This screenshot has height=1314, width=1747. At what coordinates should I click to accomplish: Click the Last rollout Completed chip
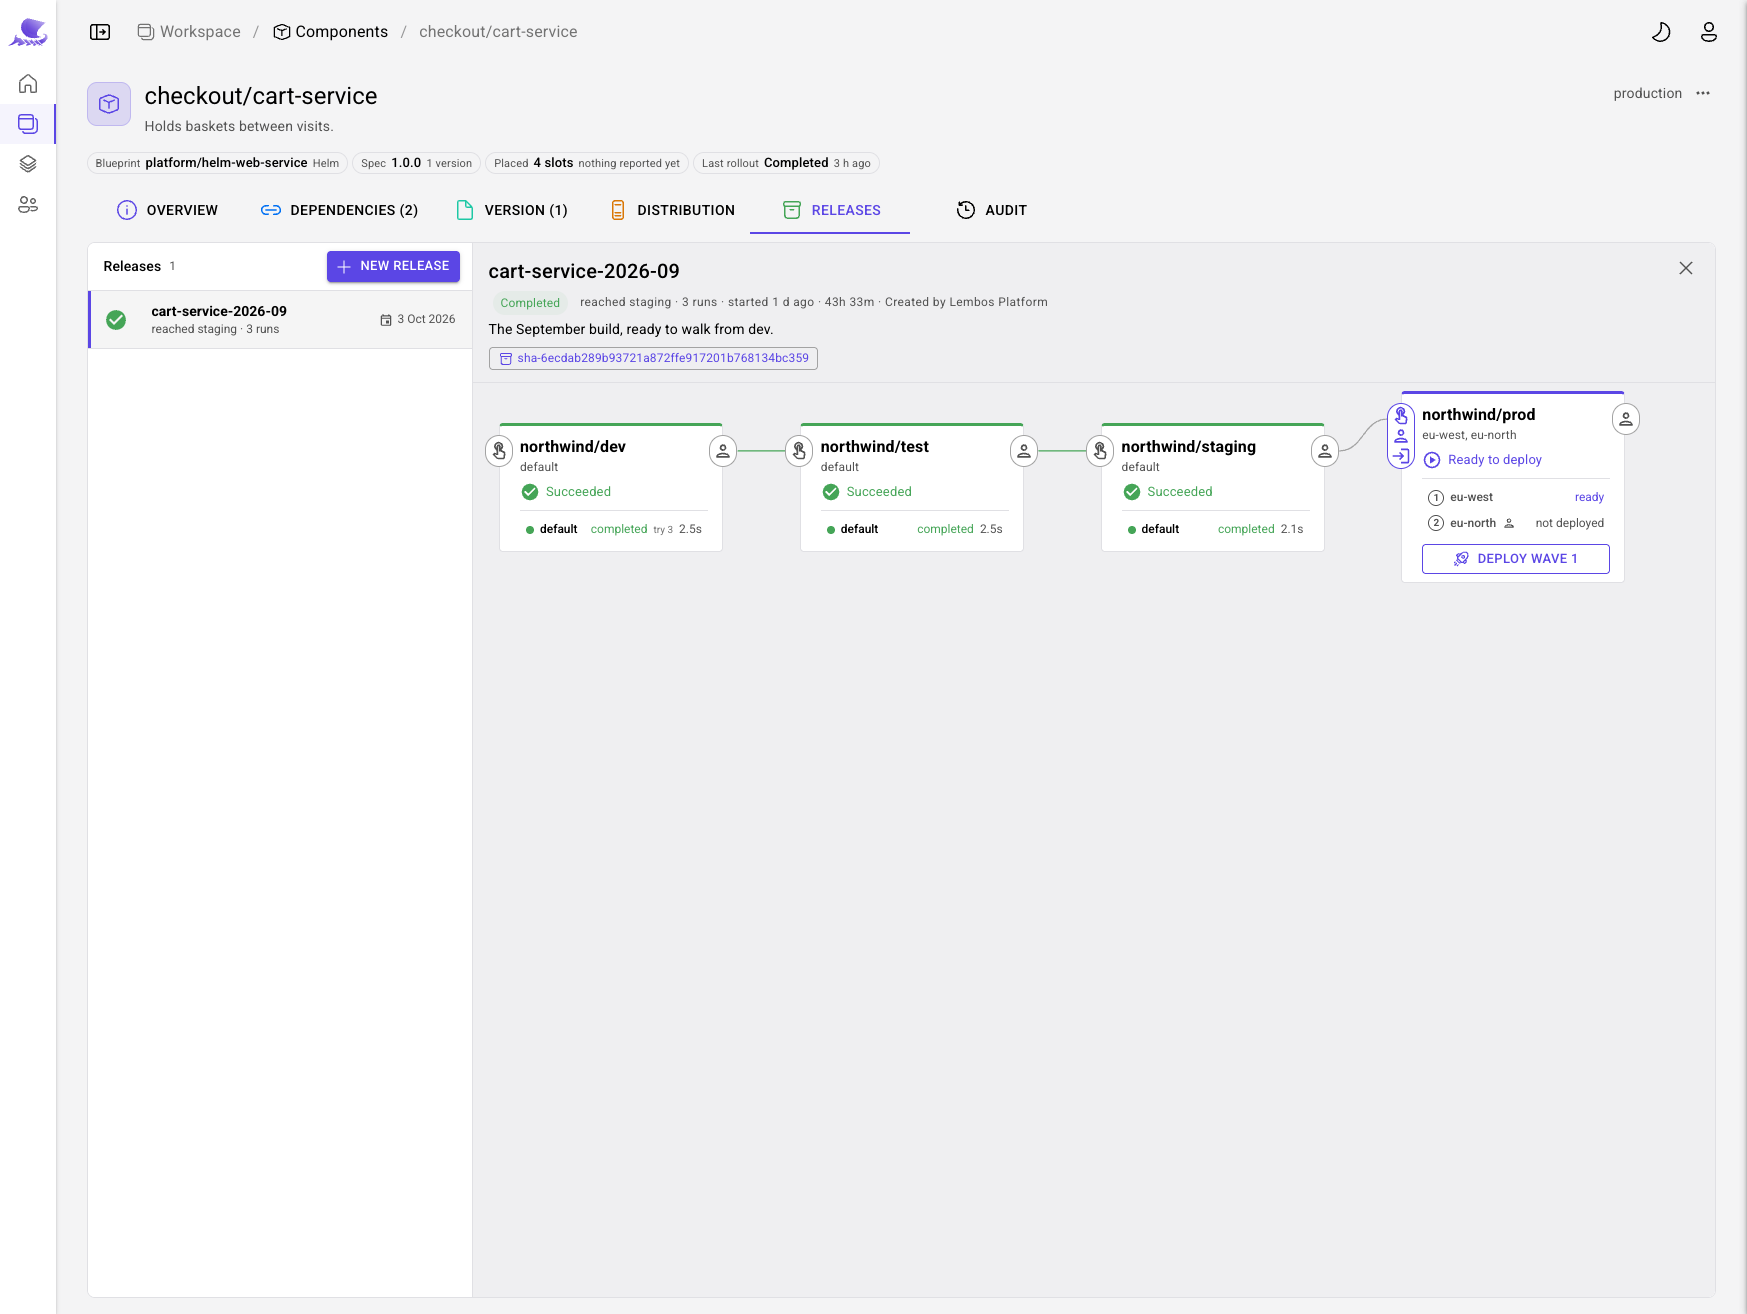(x=786, y=163)
